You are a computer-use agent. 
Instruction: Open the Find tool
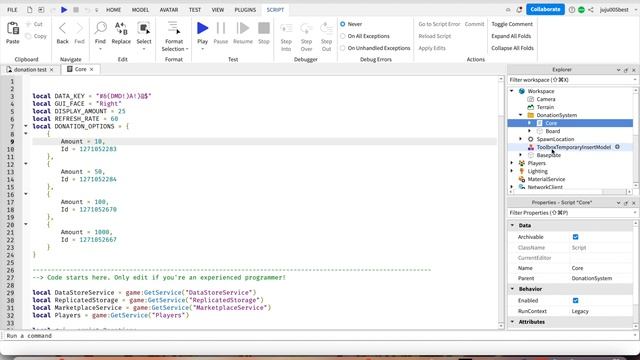(100, 28)
